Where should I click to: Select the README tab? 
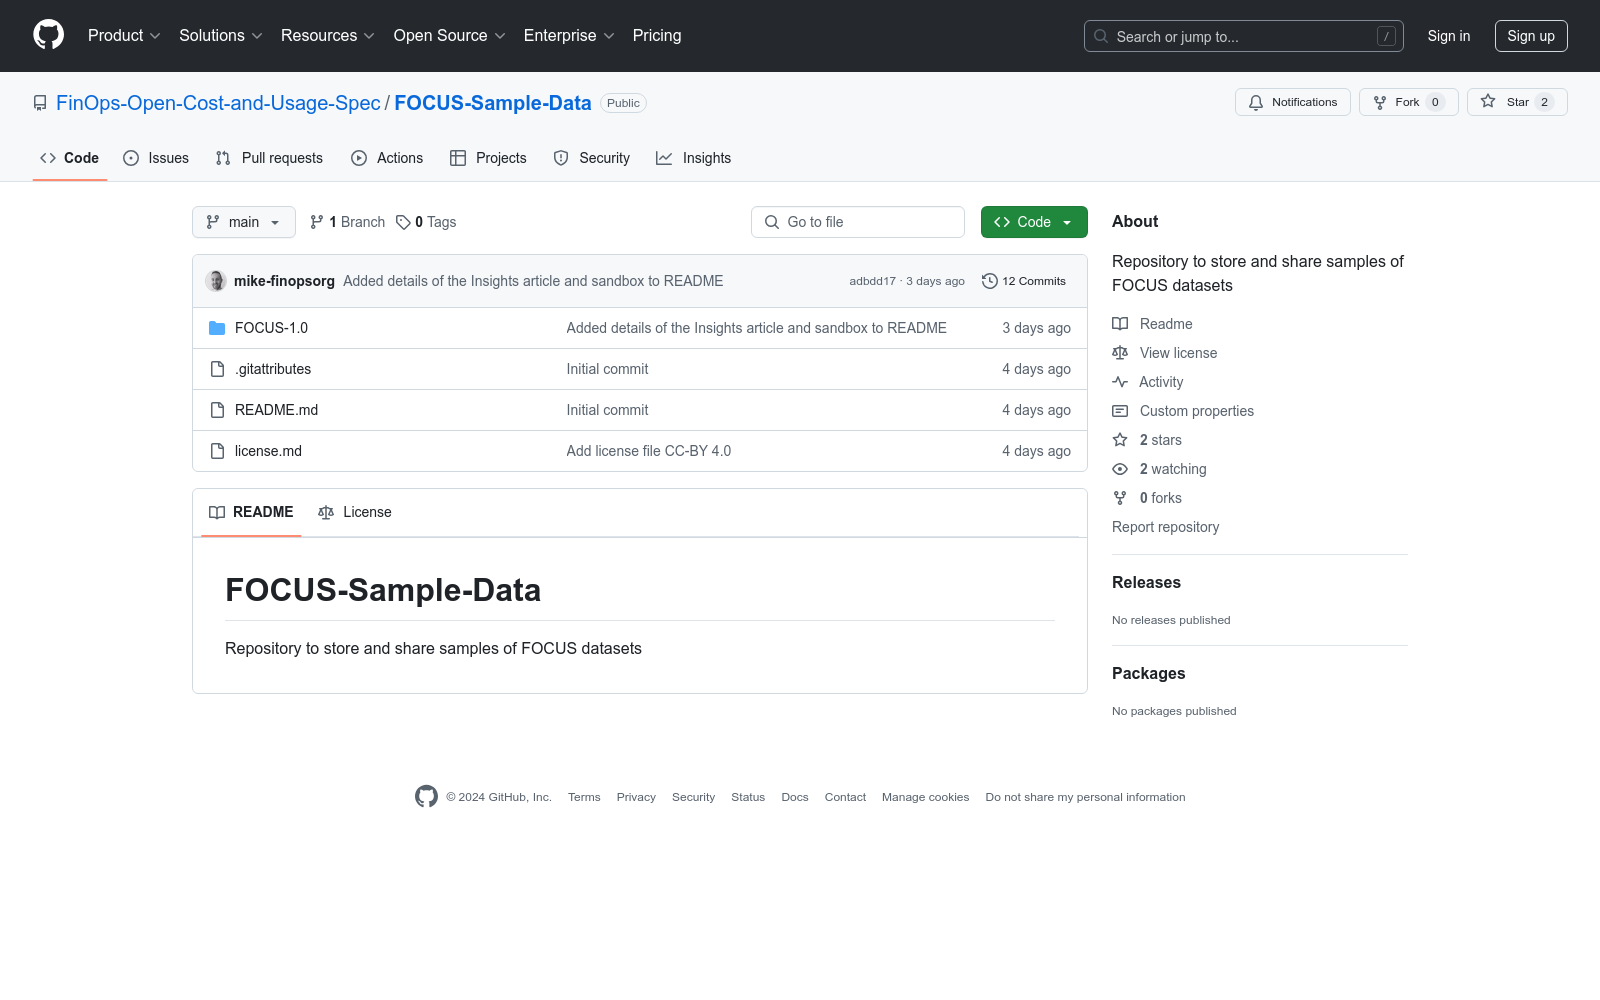[251, 512]
